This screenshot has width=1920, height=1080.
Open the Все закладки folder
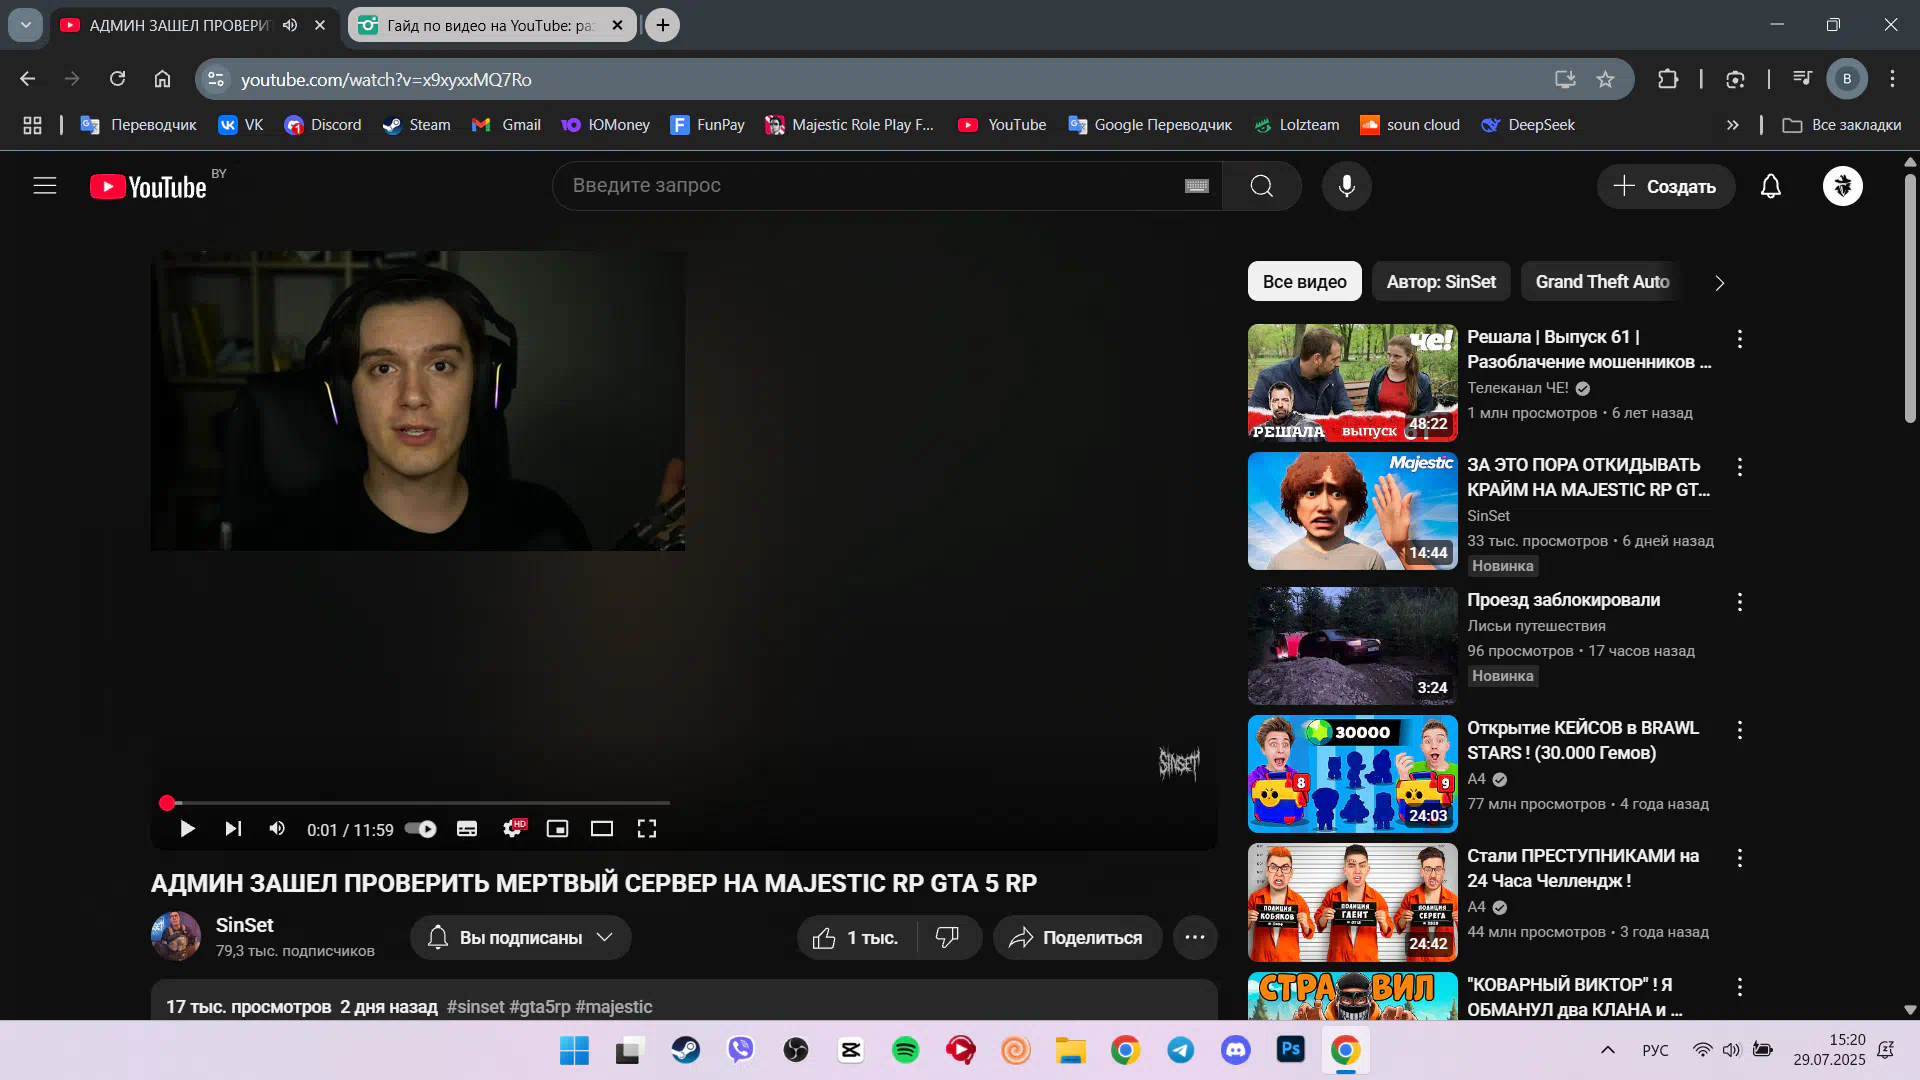tap(1842, 125)
